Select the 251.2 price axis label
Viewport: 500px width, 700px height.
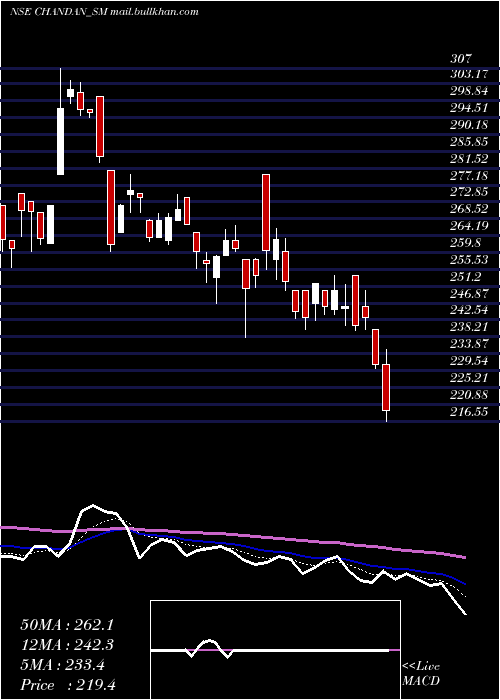[x=465, y=276]
